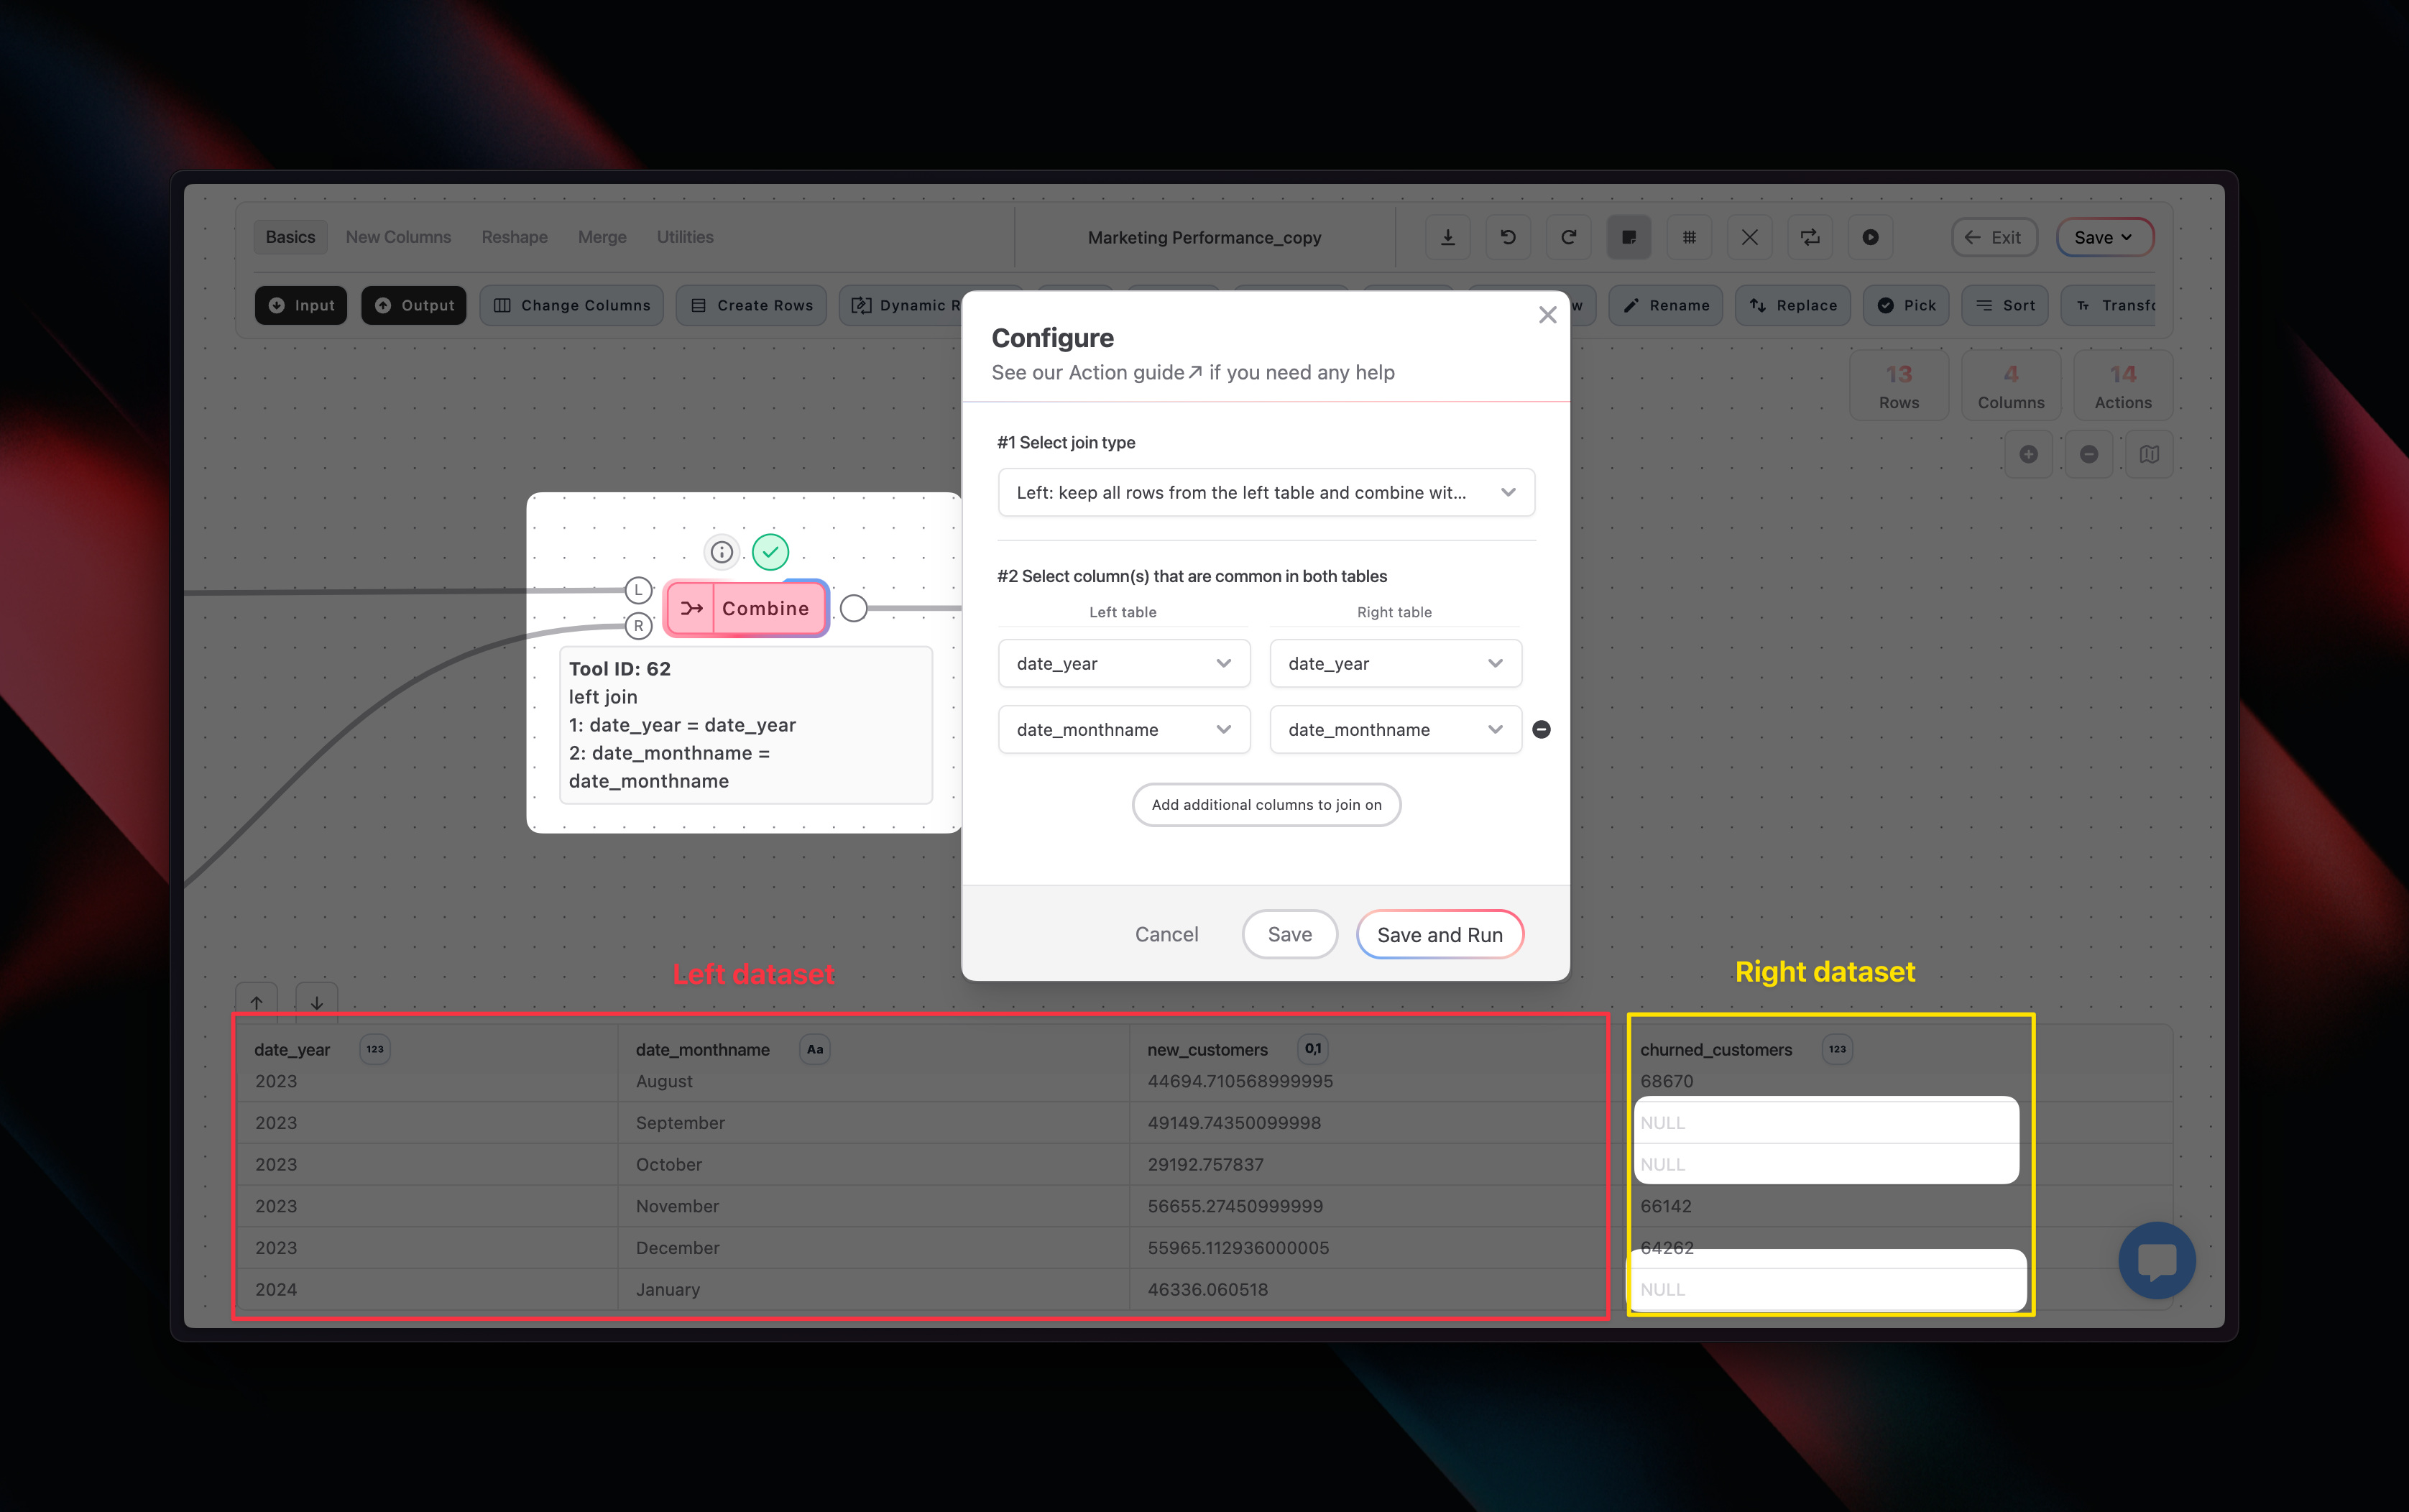
Task: Click the undo arrow icon
Action: point(1508,237)
